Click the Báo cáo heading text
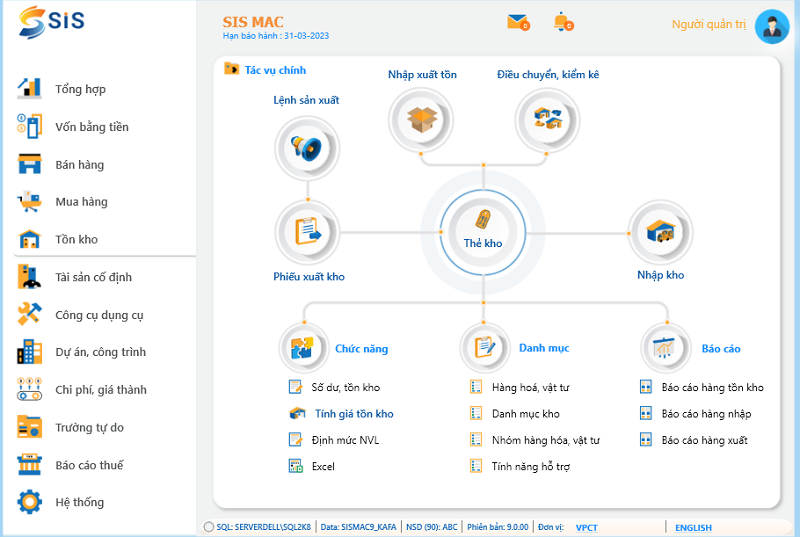 [x=720, y=349]
